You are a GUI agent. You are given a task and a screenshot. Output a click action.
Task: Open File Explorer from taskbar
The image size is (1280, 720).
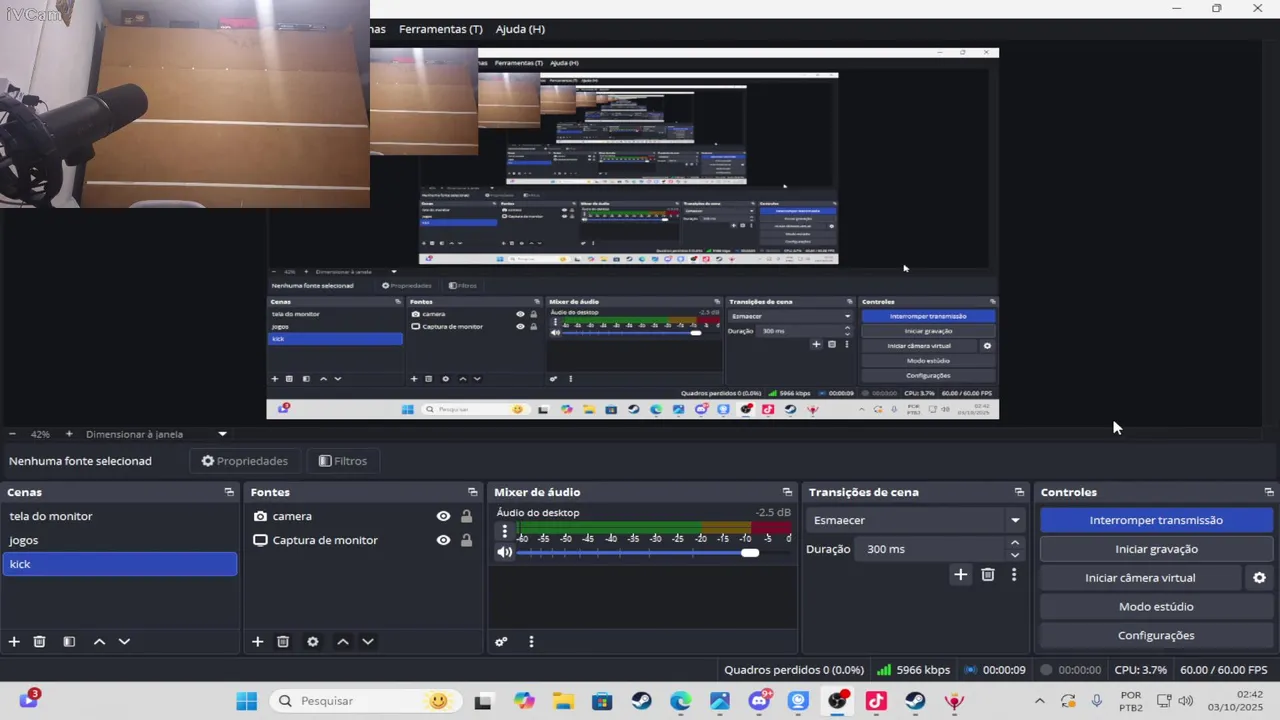[562, 701]
